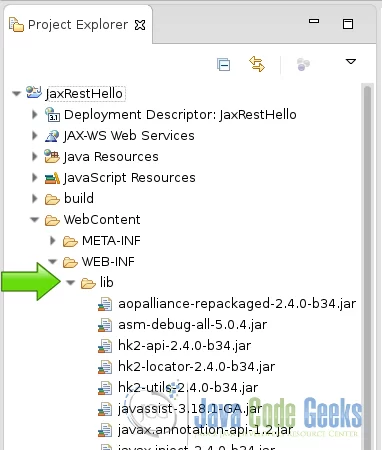Click the JavaScript Resources icon

52,178
